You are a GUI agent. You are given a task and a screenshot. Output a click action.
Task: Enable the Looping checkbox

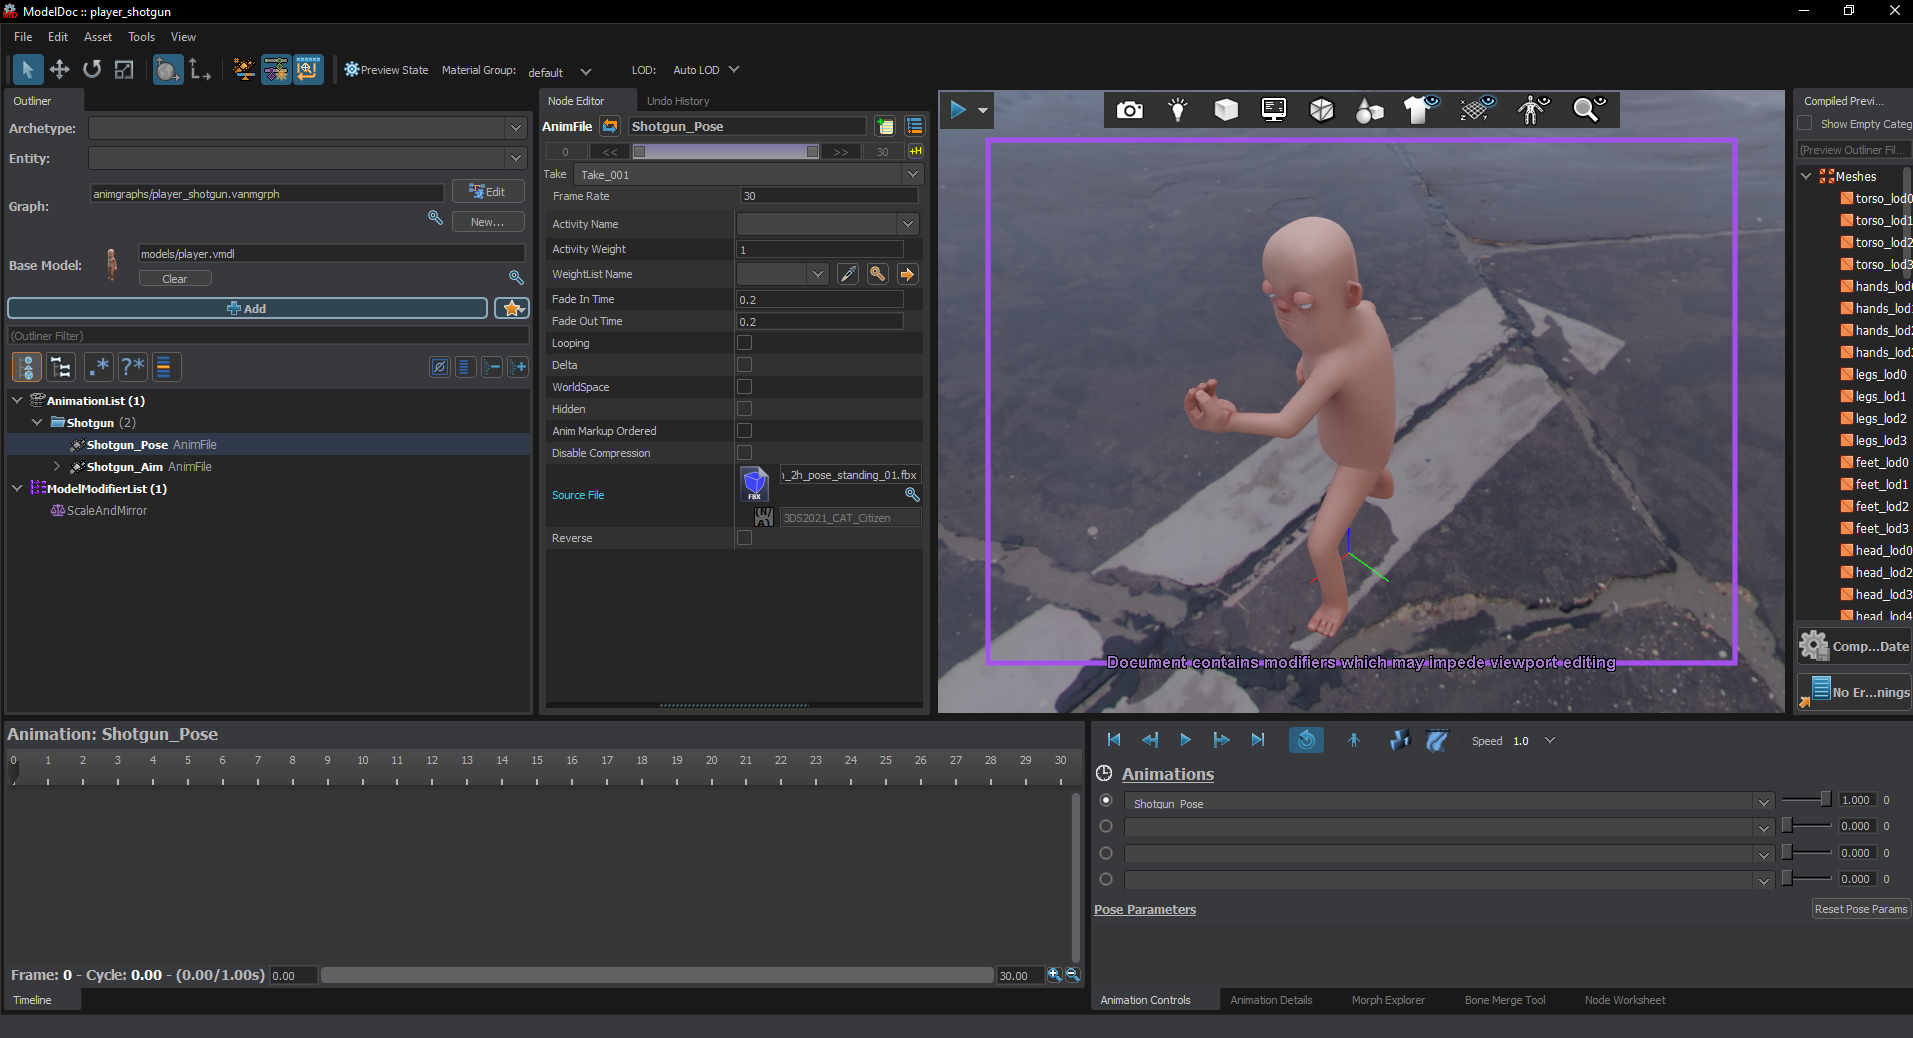743,342
